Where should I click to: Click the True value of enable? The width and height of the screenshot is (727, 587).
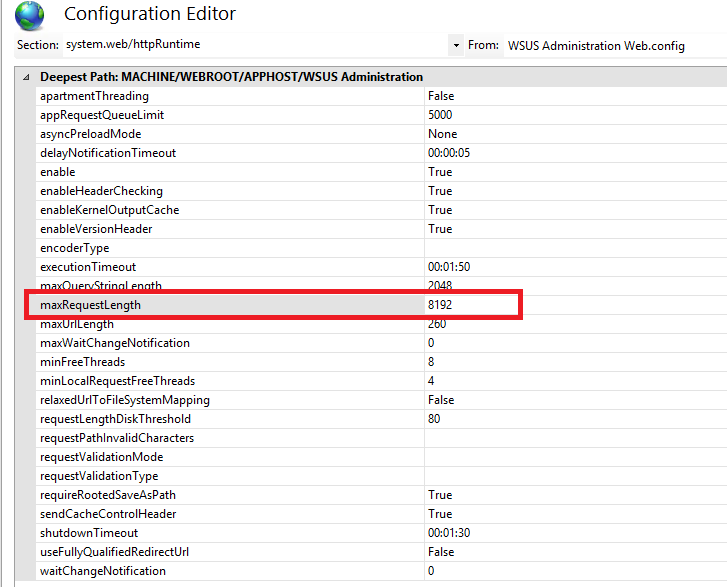(440, 172)
